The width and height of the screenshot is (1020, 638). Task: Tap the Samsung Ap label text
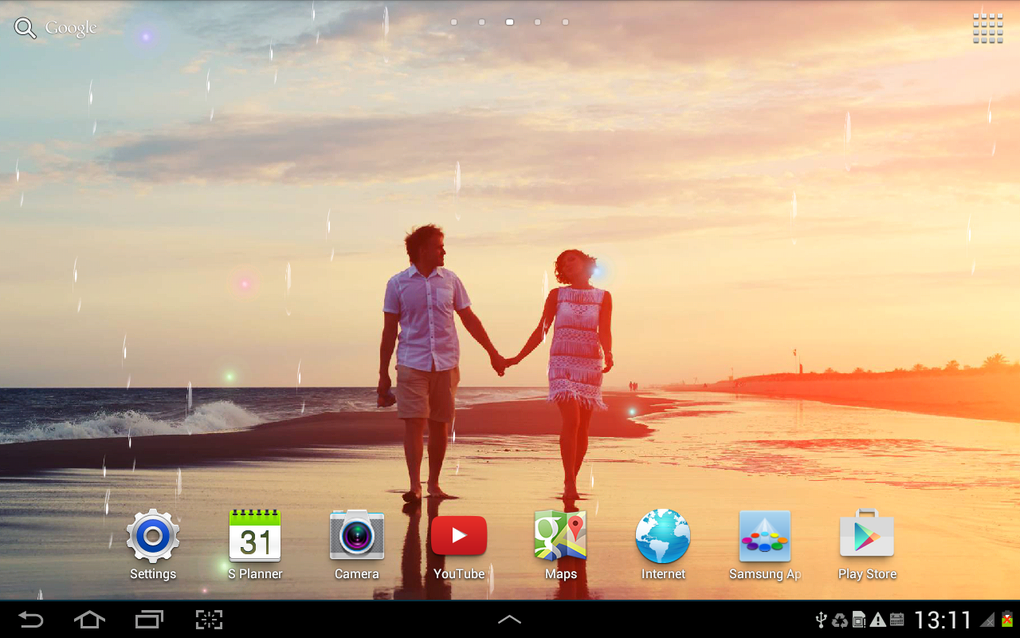coord(765,574)
